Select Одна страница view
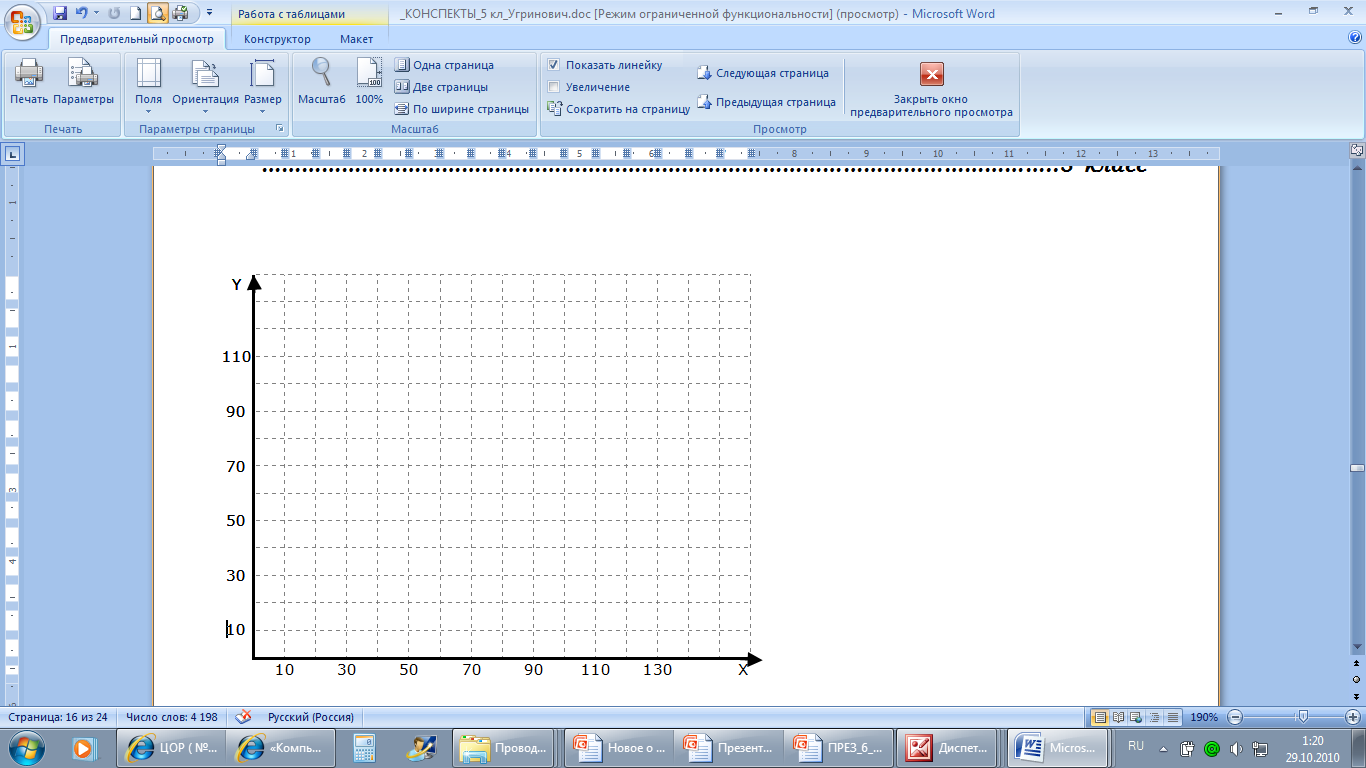The height and width of the screenshot is (768, 1366). click(x=444, y=65)
